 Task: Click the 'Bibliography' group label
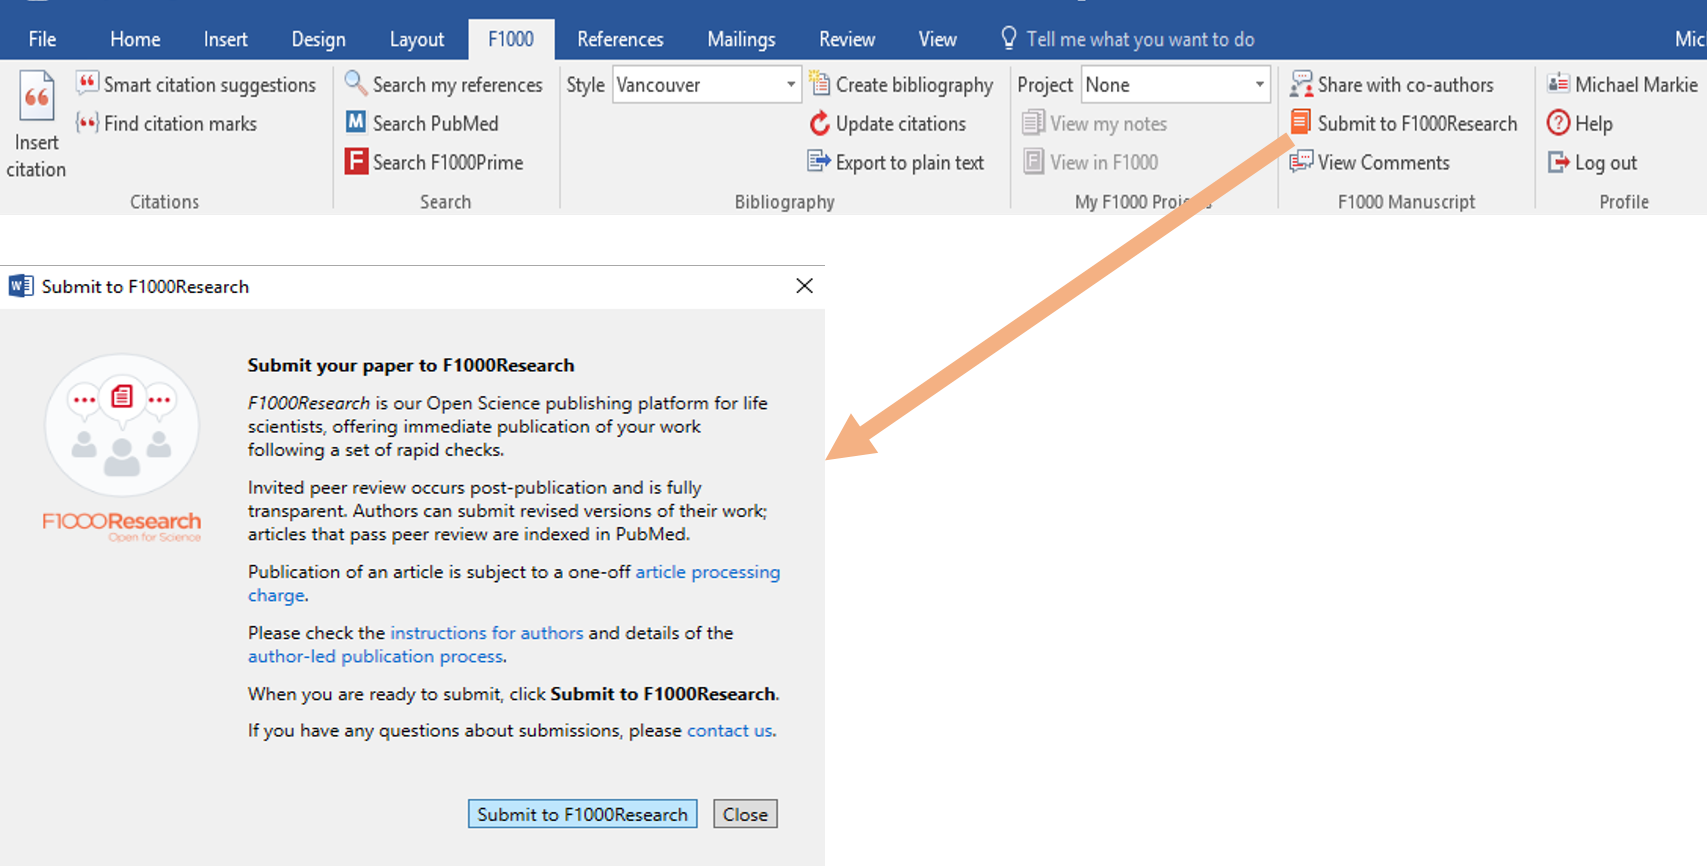(x=784, y=202)
